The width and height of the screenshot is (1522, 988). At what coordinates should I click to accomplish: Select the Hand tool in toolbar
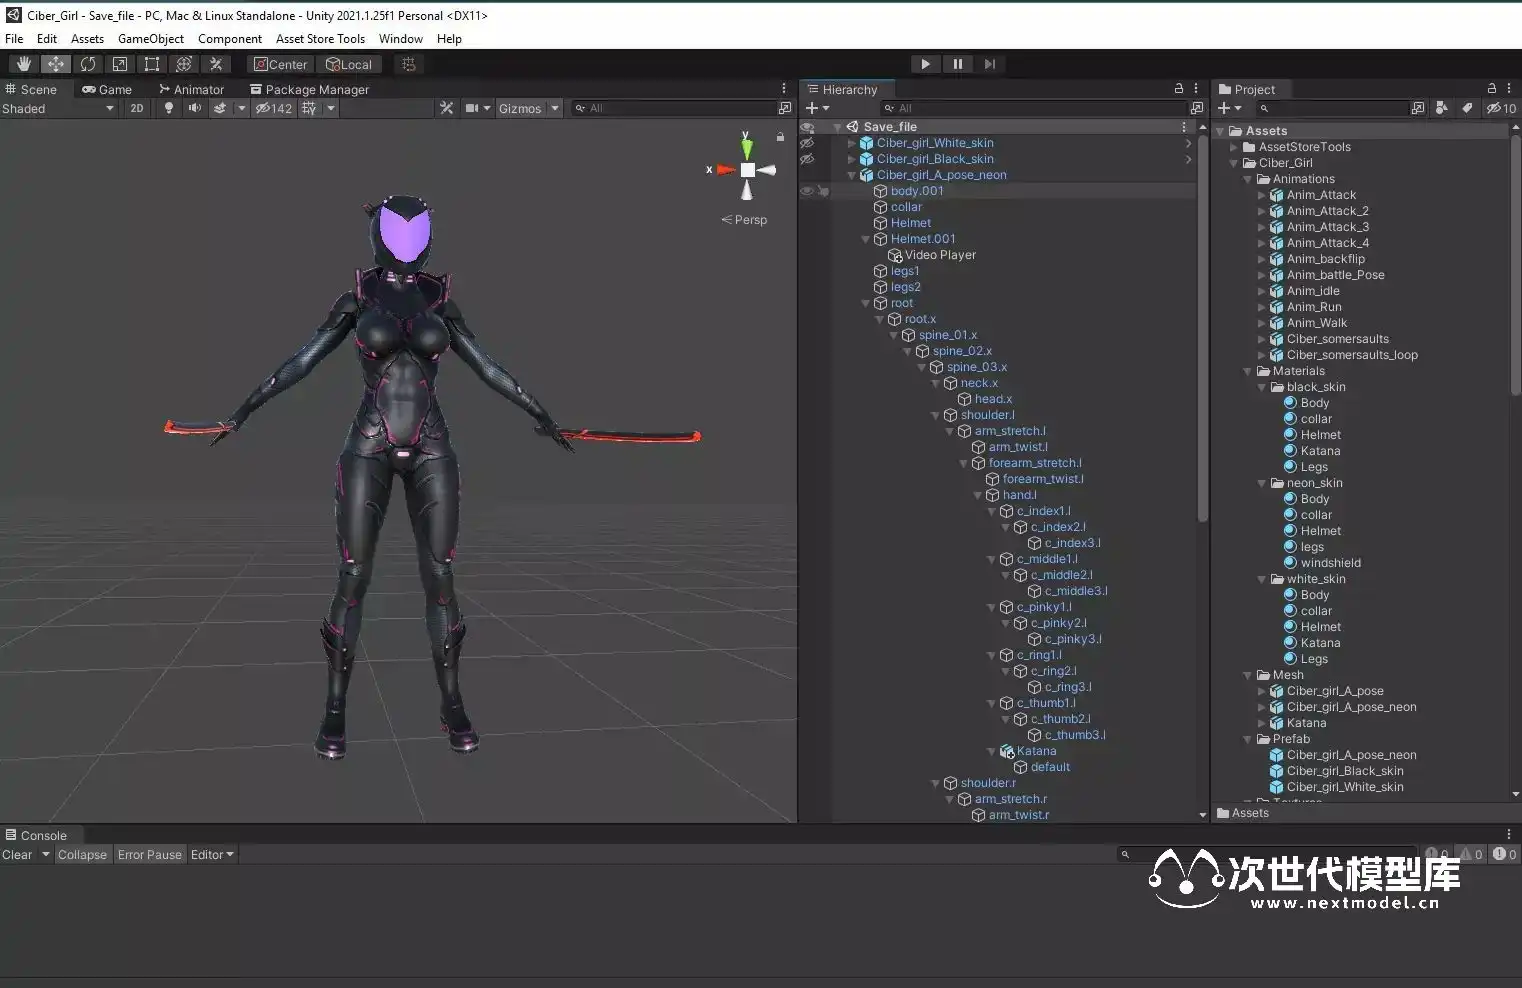[23, 64]
